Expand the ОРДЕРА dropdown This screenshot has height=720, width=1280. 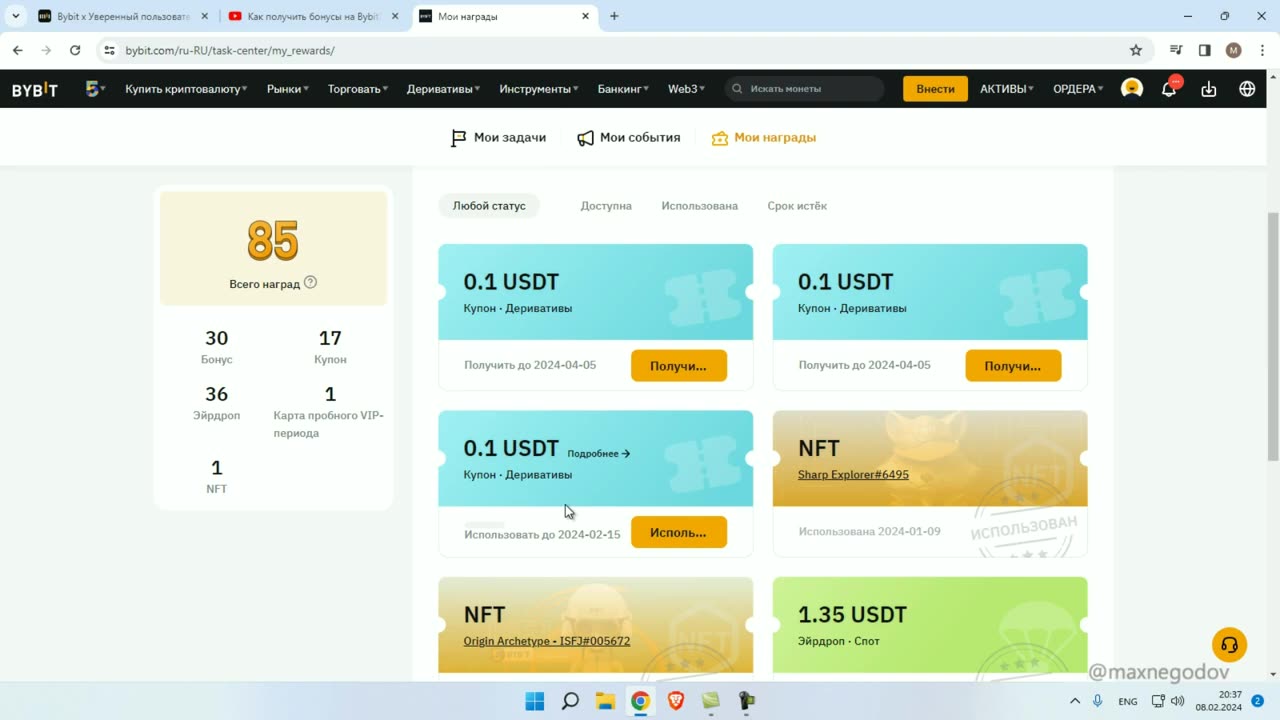(1078, 89)
